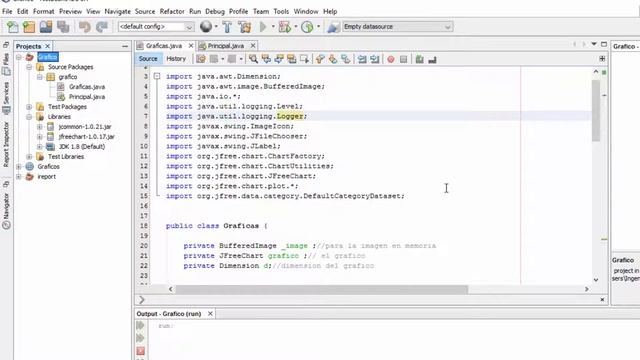The image size is (640, 360).
Task: Switch editor to History view
Action: pyautogui.click(x=176, y=59)
